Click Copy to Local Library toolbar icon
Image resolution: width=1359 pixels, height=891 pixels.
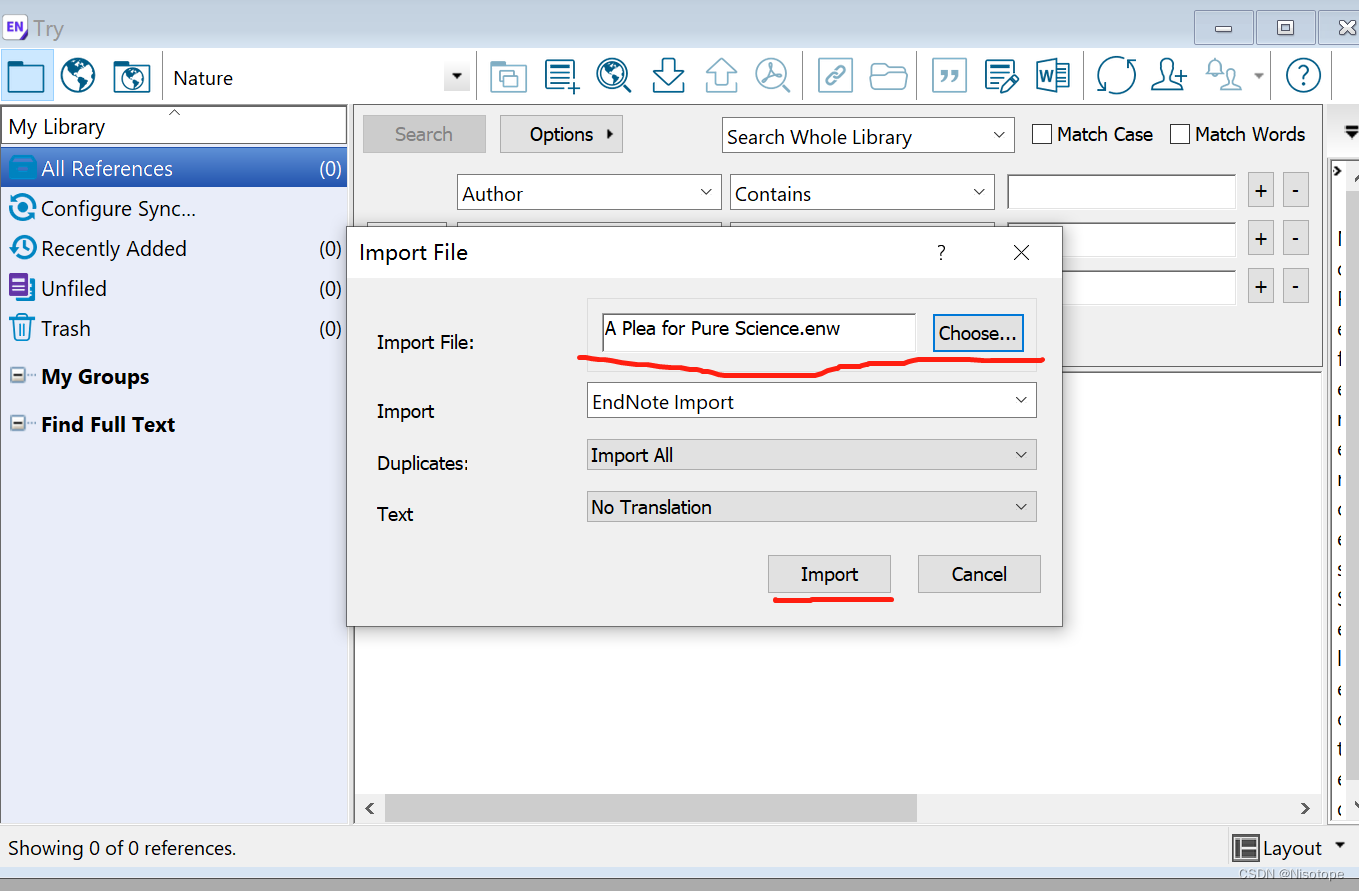pyautogui.click(x=508, y=76)
